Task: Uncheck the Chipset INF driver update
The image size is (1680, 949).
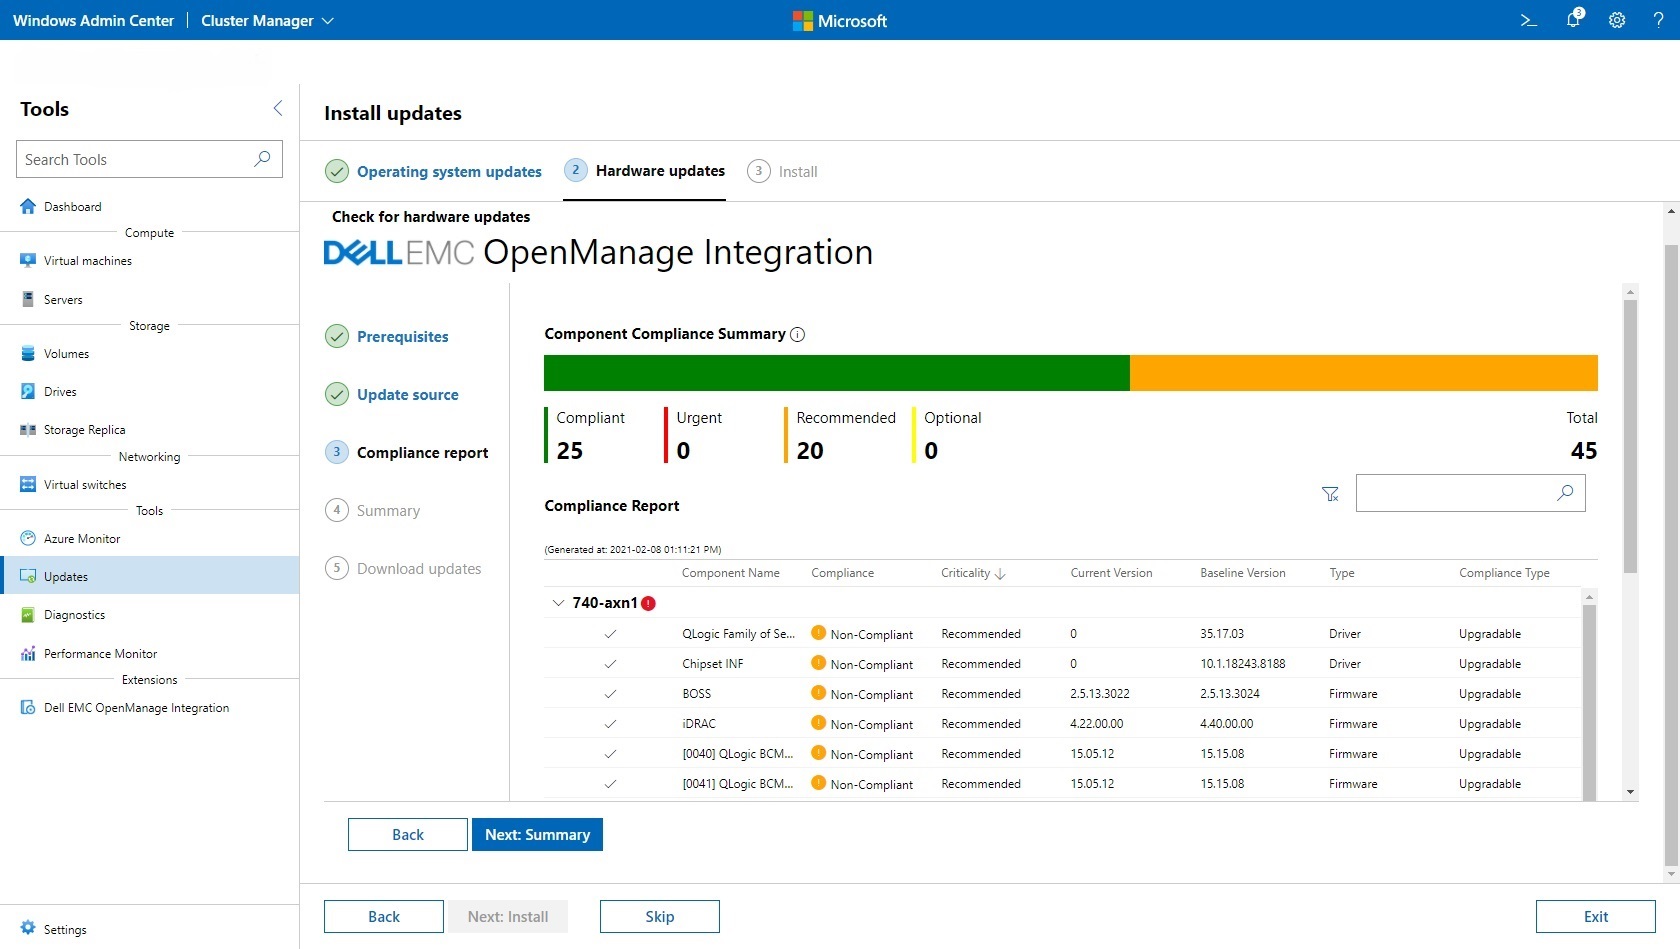Action: (x=610, y=663)
